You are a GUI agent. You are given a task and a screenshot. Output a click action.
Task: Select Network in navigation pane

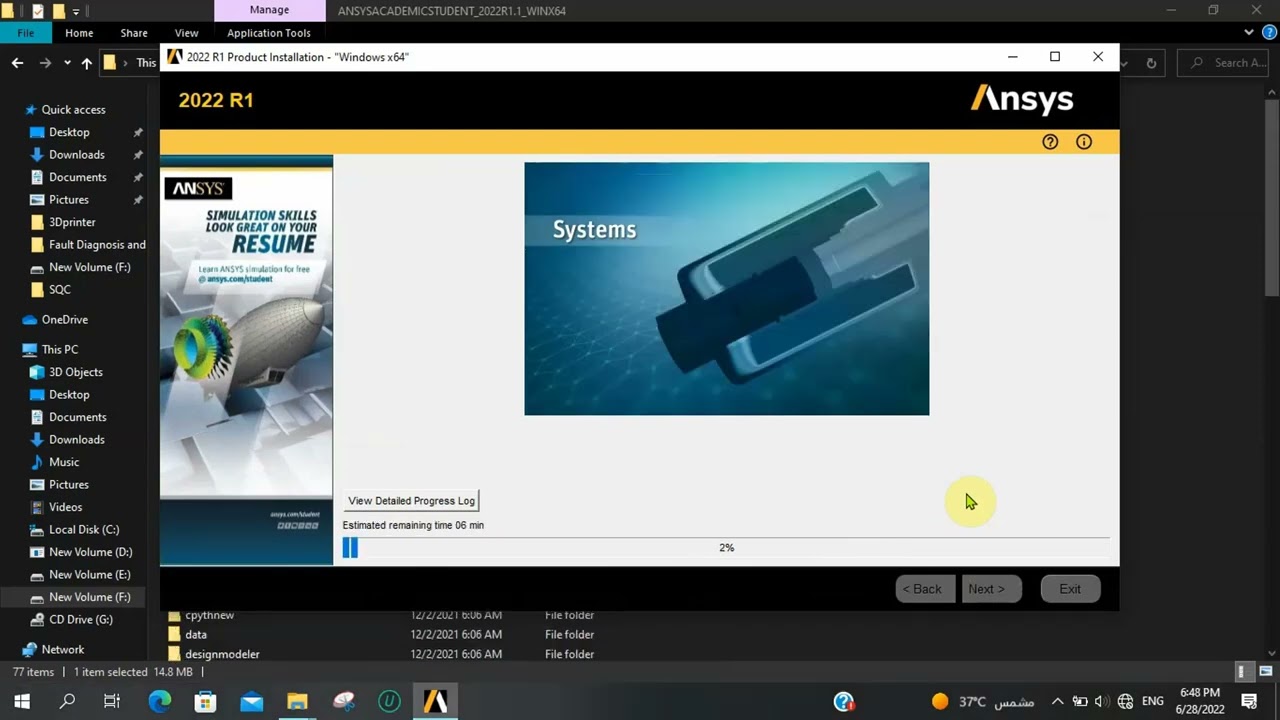pos(63,650)
